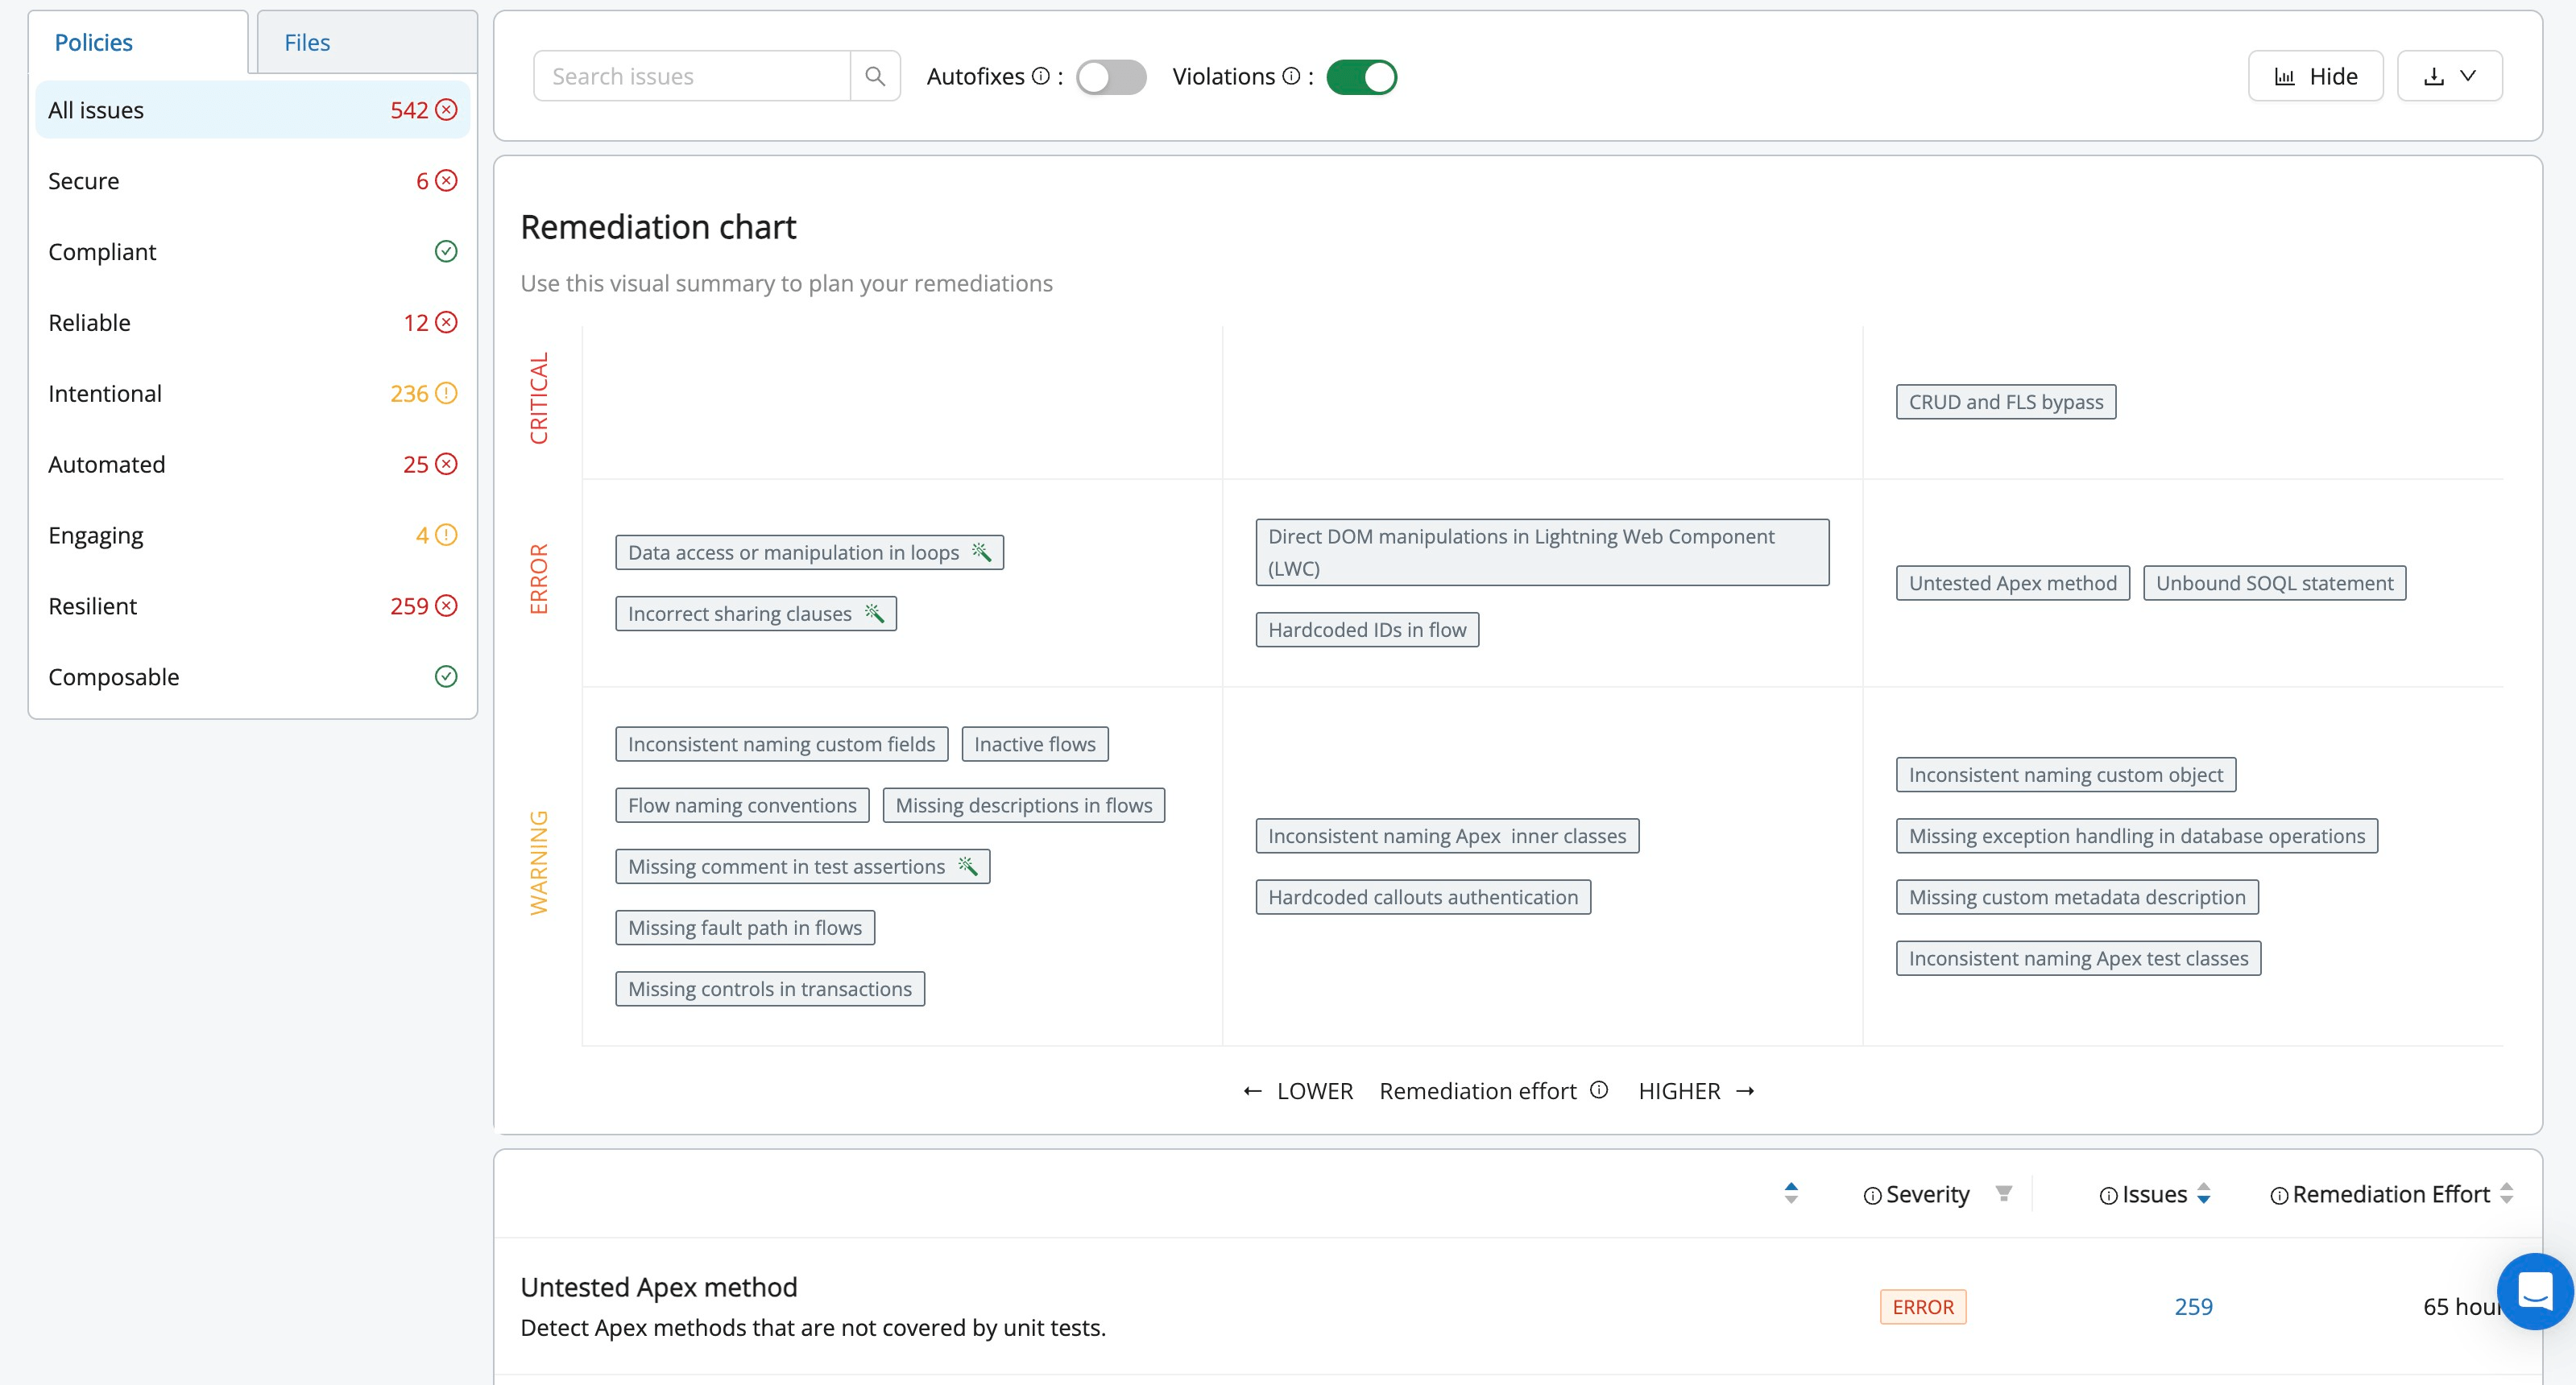This screenshot has height=1385, width=2576.
Task: Open the download options dropdown
Action: coord(2449,76)
